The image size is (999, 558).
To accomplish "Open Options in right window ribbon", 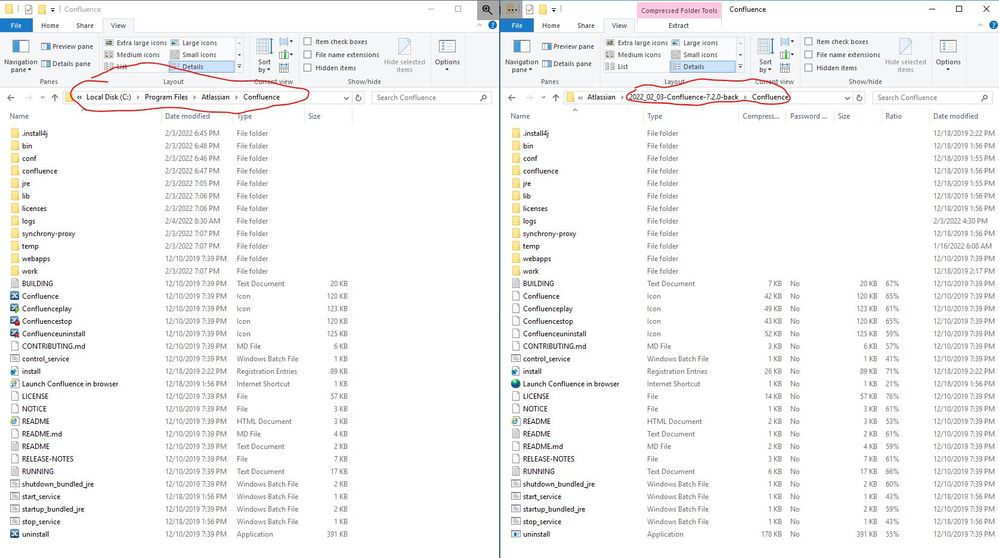I will [x=948, y=55].
